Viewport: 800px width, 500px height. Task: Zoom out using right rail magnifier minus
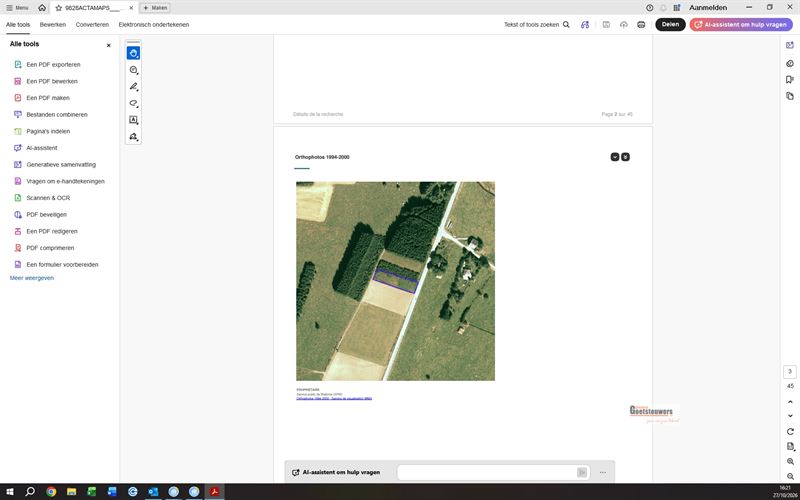click(790, 477)
